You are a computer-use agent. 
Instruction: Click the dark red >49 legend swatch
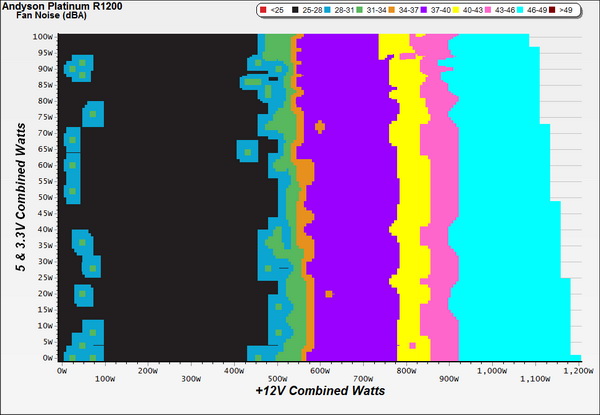[x=552, y=10]
